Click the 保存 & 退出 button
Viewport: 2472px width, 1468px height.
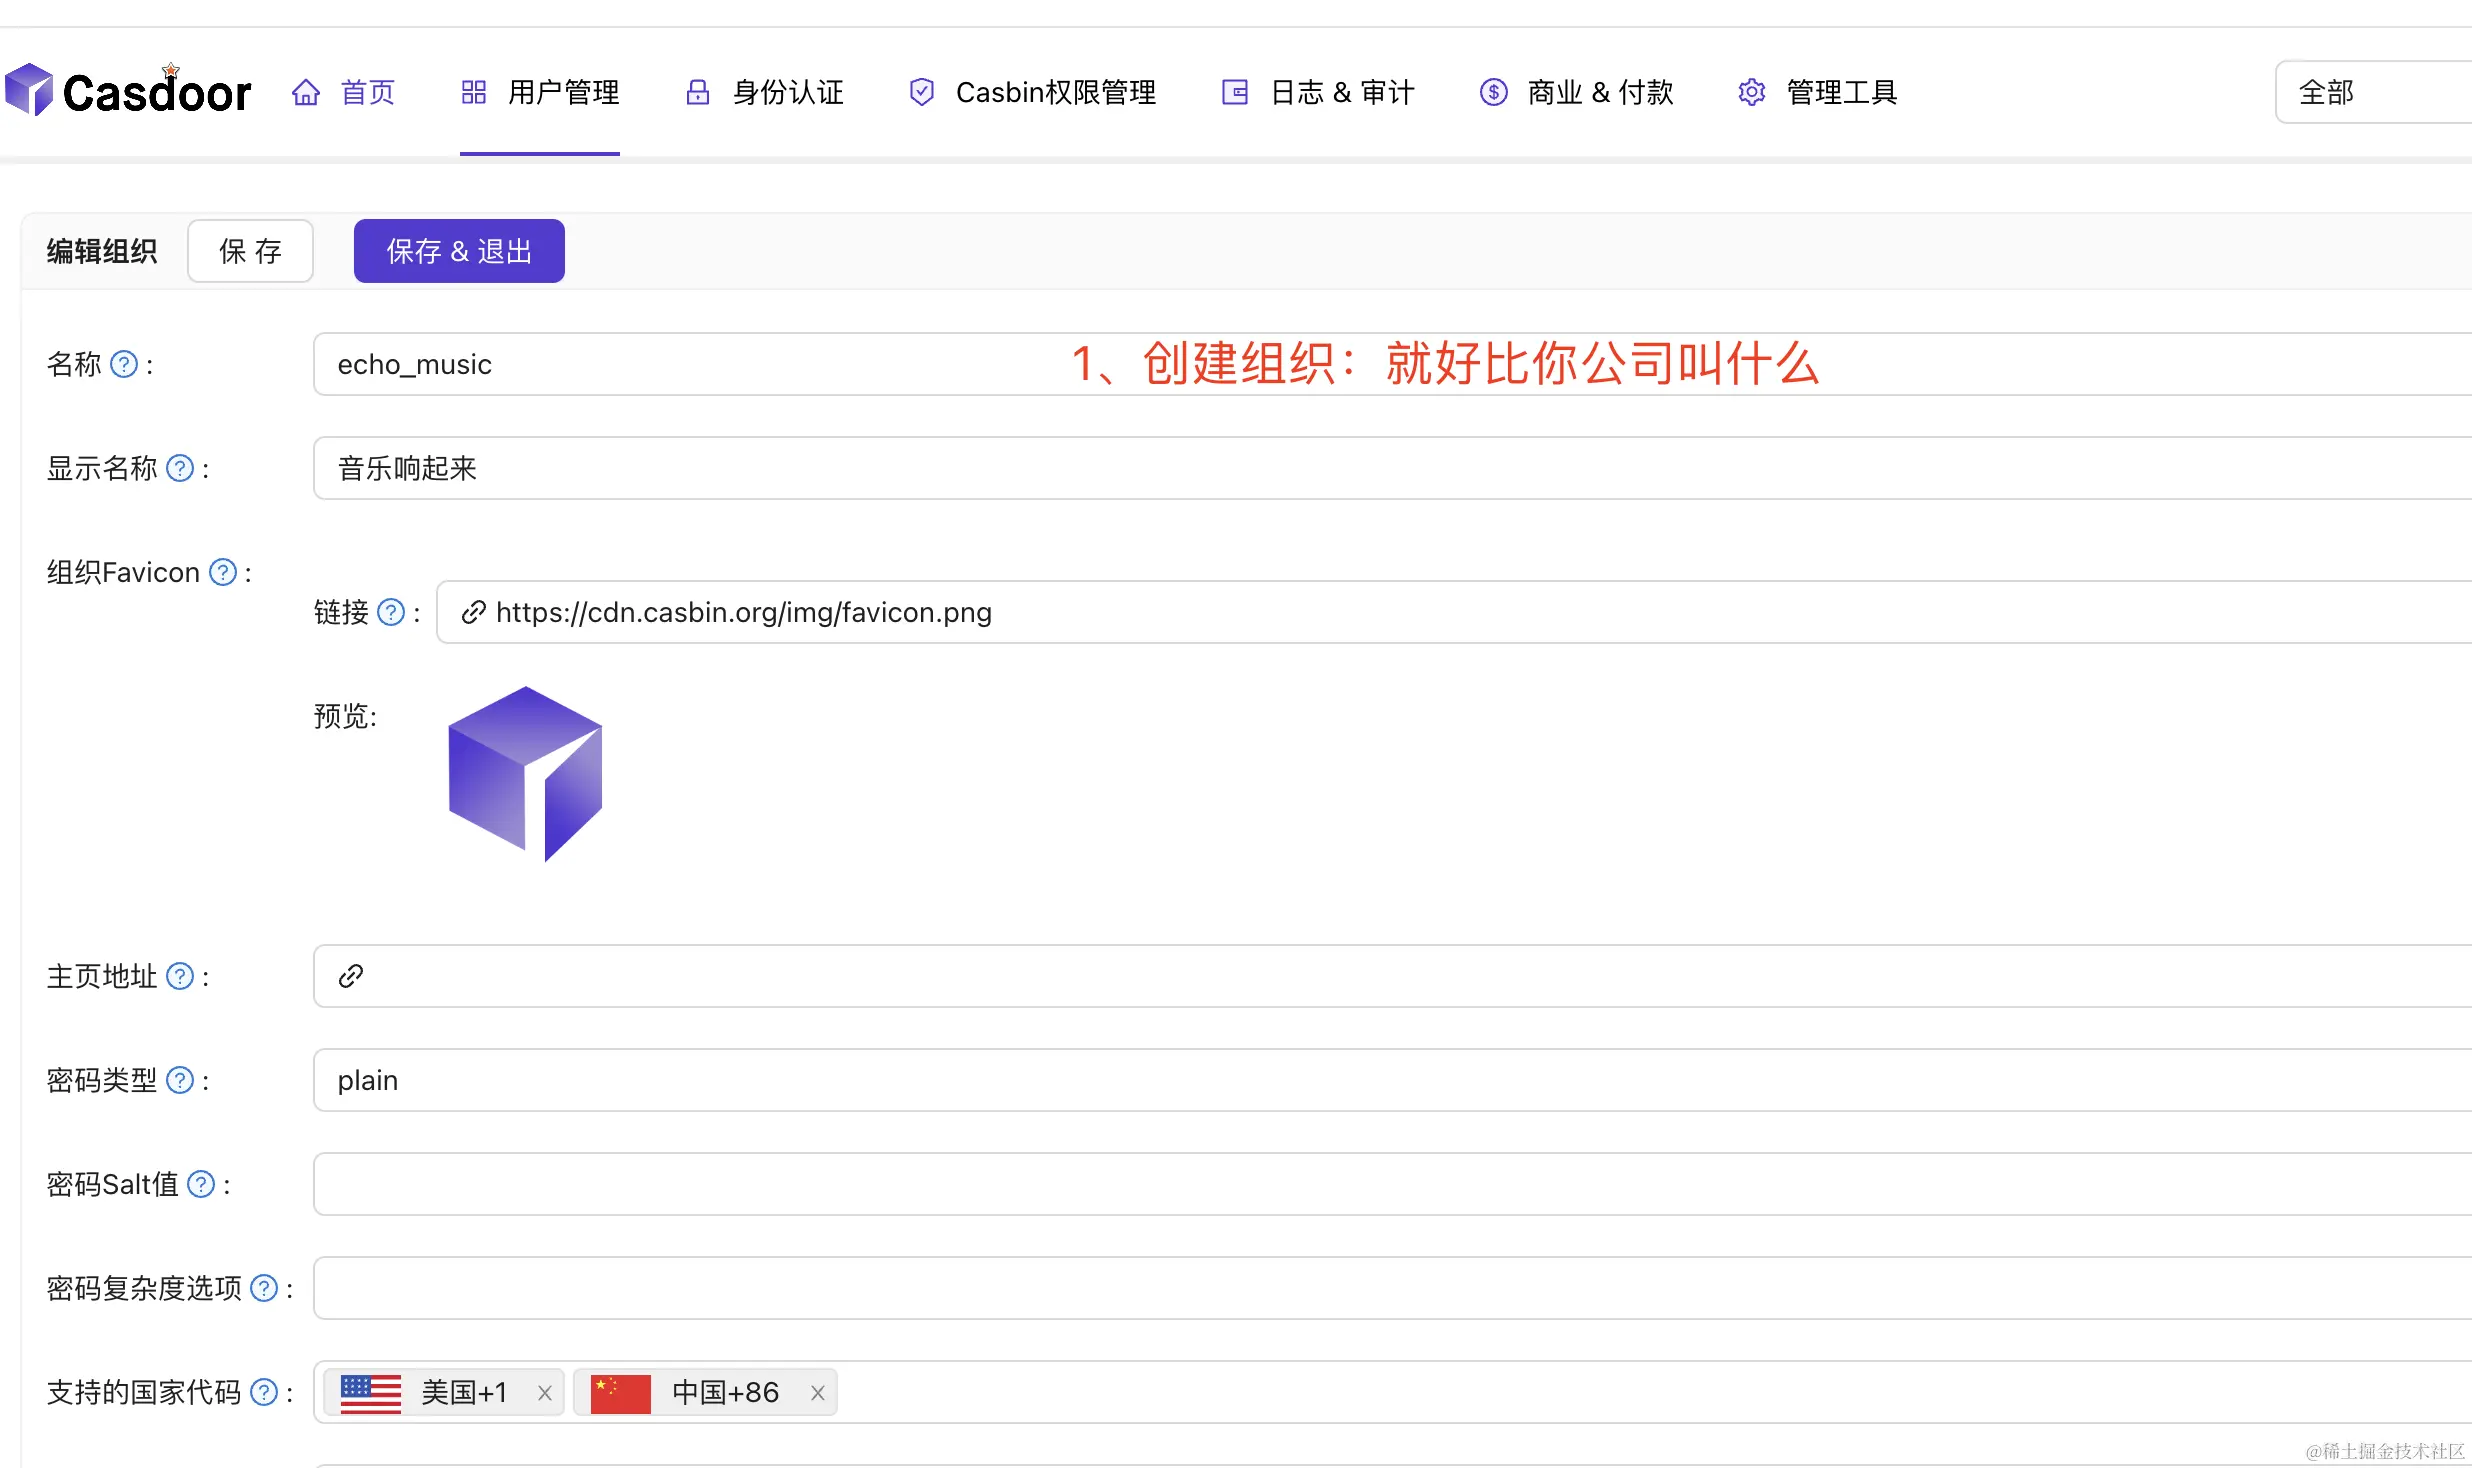coord(458,250)
